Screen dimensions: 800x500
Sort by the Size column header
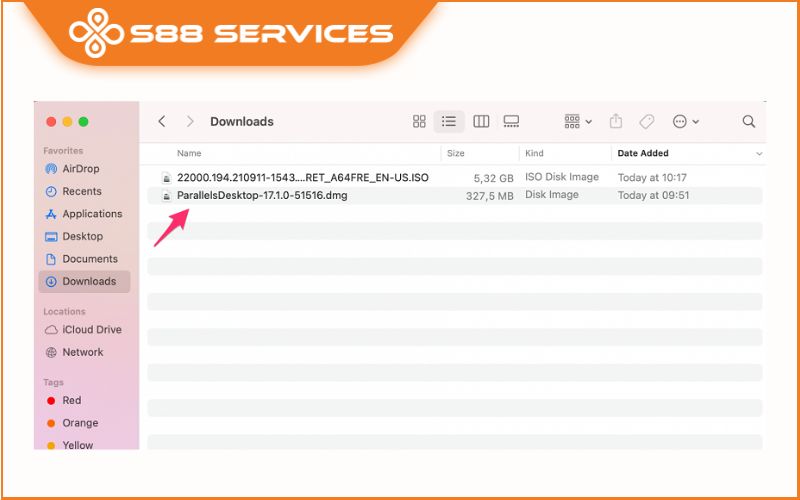[x=456, y=153]
